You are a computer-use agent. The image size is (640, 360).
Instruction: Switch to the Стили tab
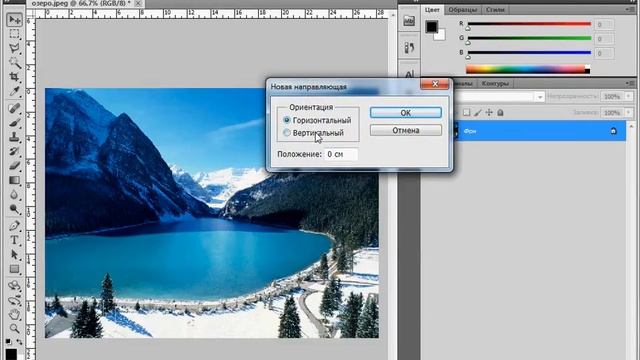click(495, 9)
